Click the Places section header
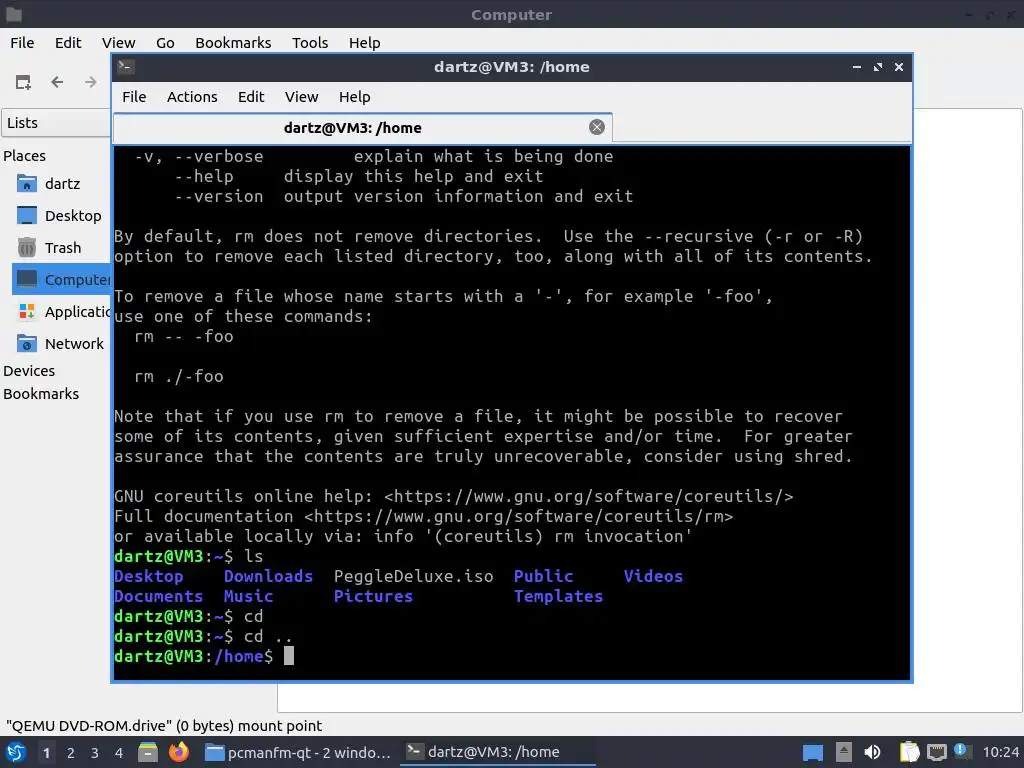 [24, 156]
